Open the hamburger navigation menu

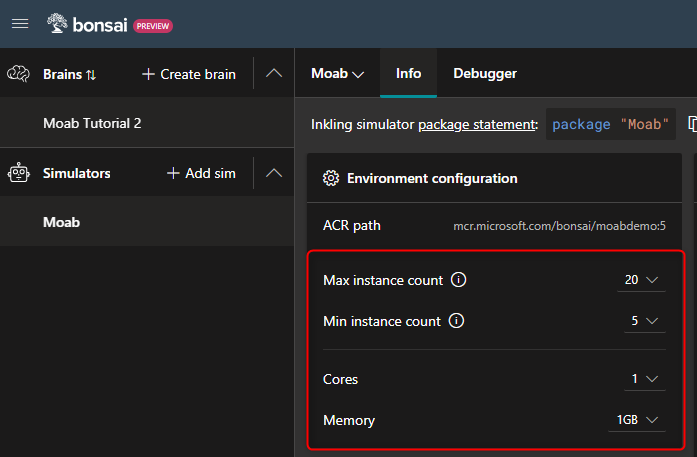point(20,24)
